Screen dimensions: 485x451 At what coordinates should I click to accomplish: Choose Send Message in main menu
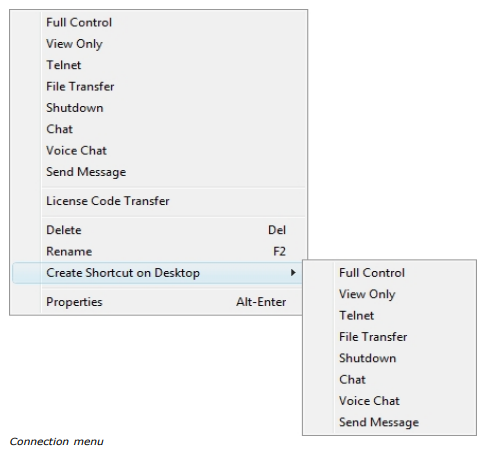(x=158, y=172)
